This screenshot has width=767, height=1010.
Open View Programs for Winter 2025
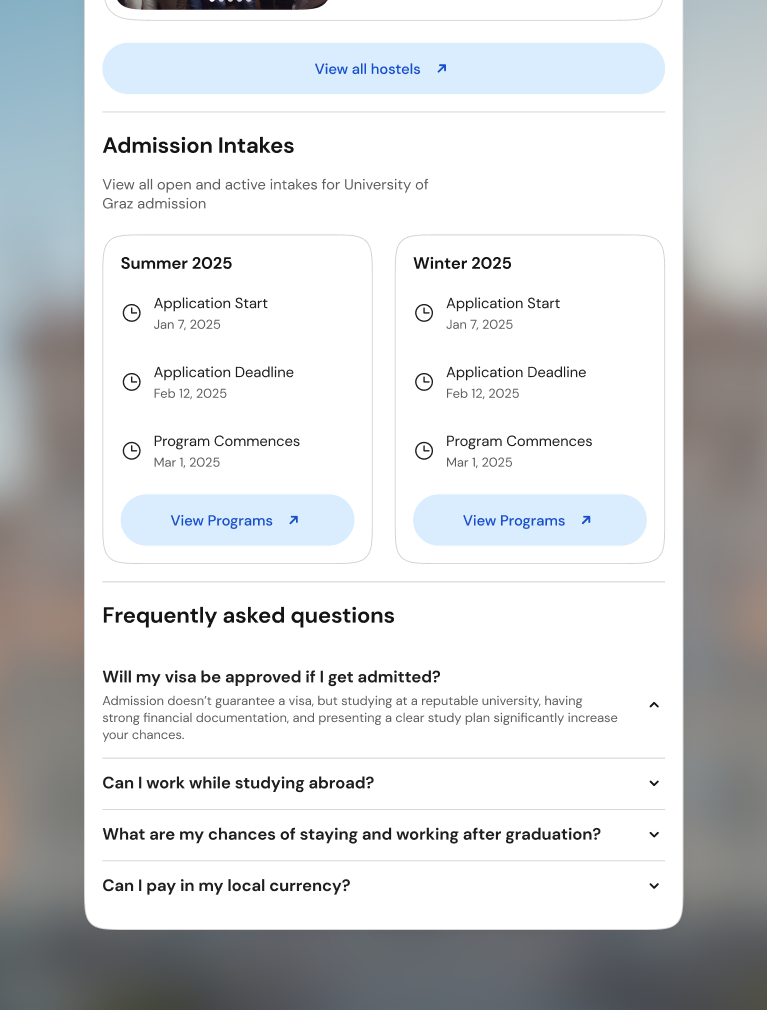coord(529,520)
